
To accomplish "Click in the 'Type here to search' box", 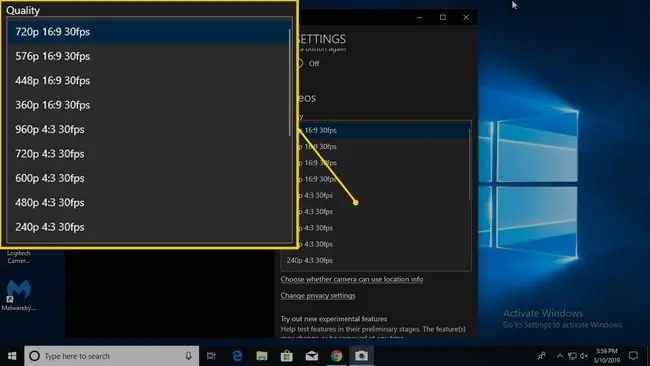I will pos(112,356).
